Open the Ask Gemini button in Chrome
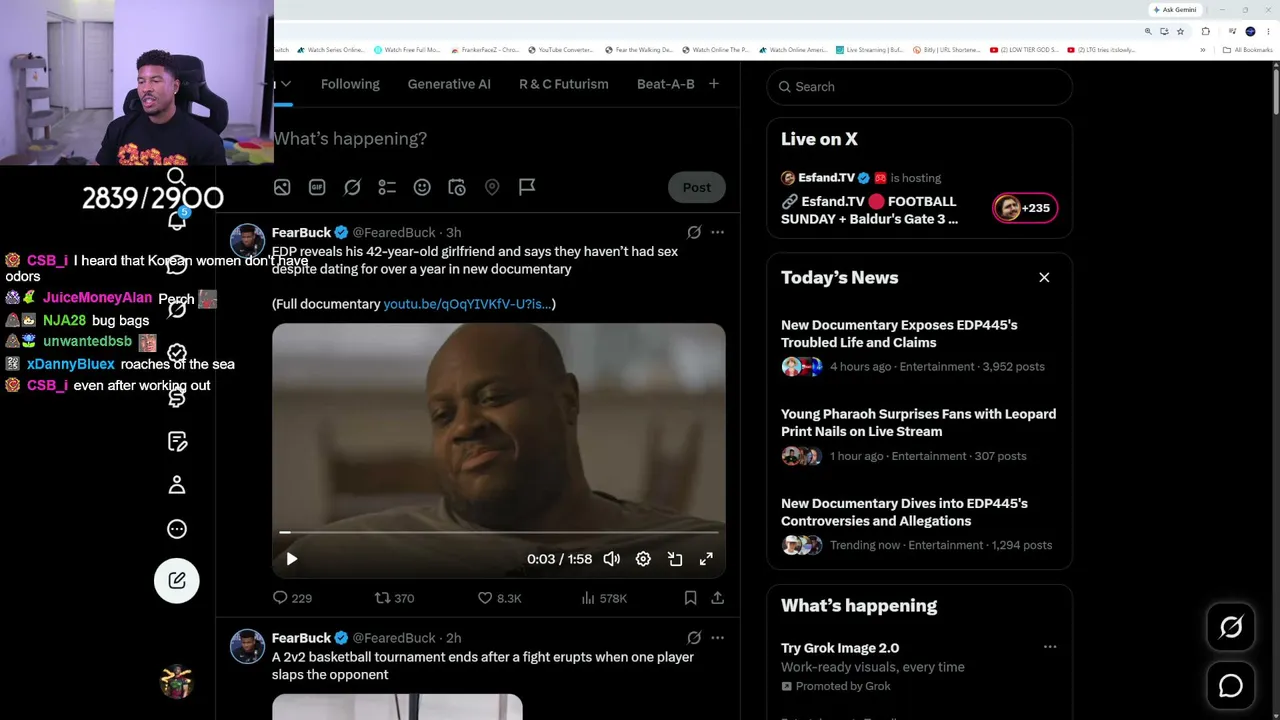 point(1175,10)
